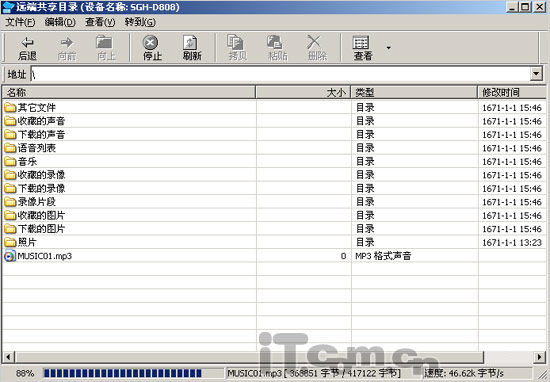Sort by the 名称 column header

pyautogui.click(x=129, y=92)
